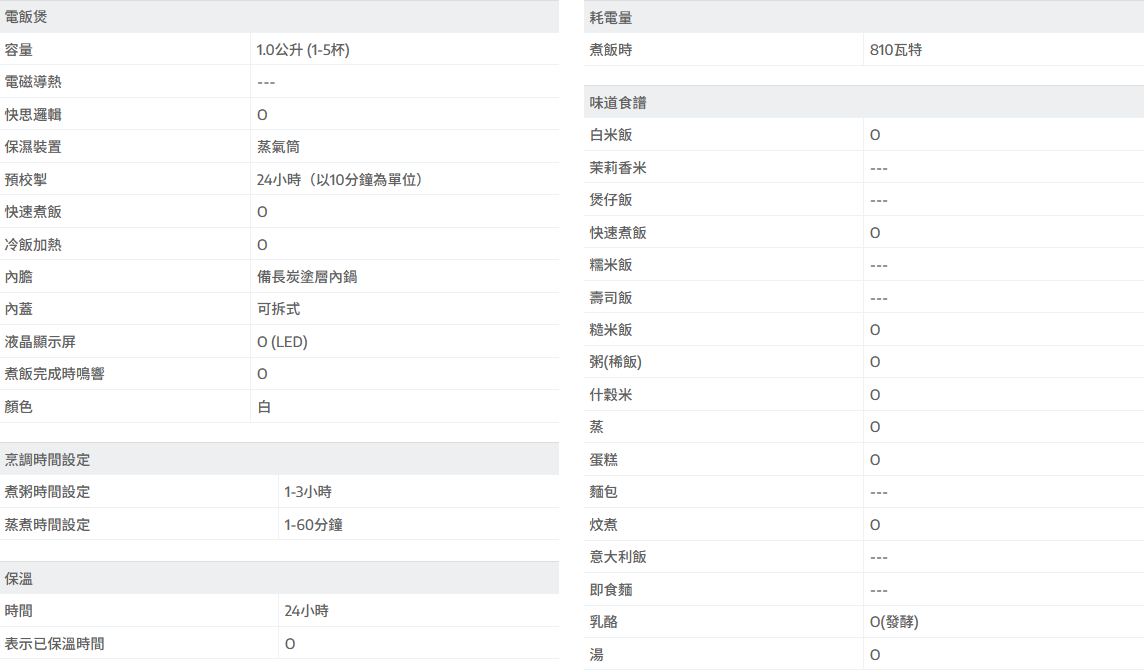
Task: Click the 意大利飯 row label
Action: click(x=618, y=557)
